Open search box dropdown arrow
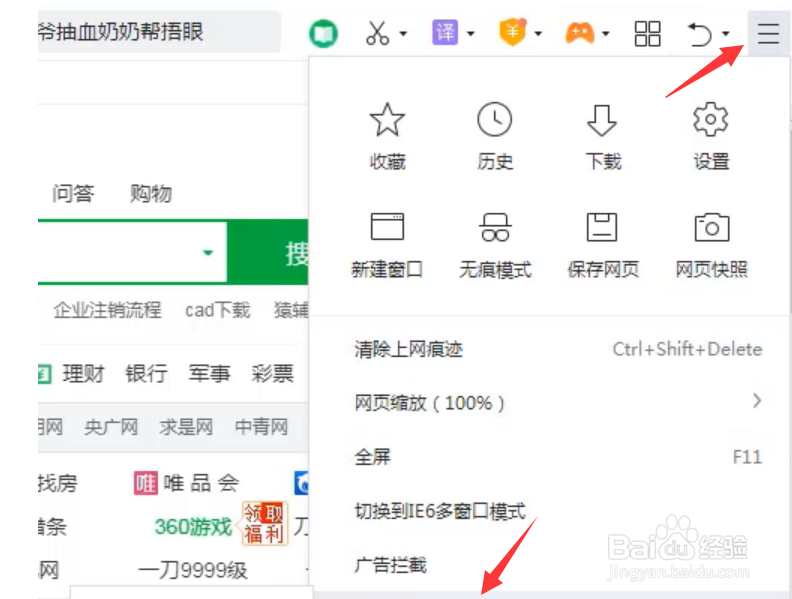Screen dimensions: 792x599 208,252
